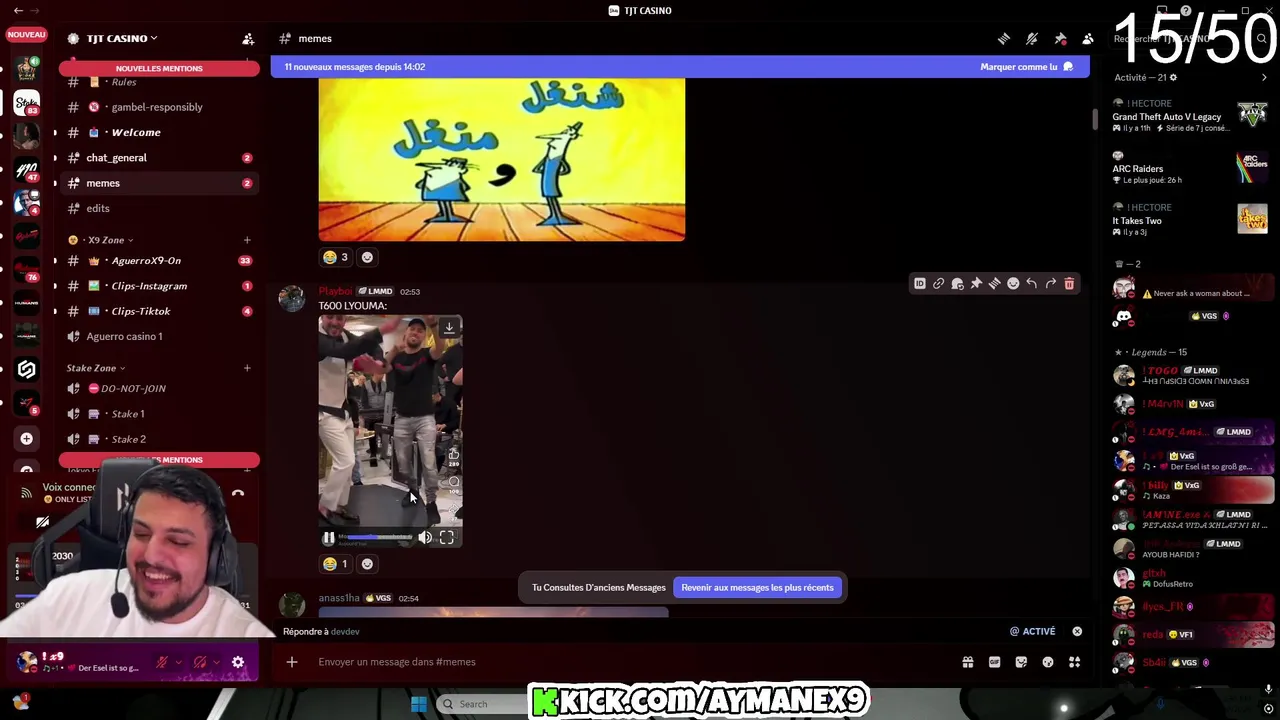The image size is (1280, 720).
Task: Open threads icon in channel header
Action: point(1004,39)
